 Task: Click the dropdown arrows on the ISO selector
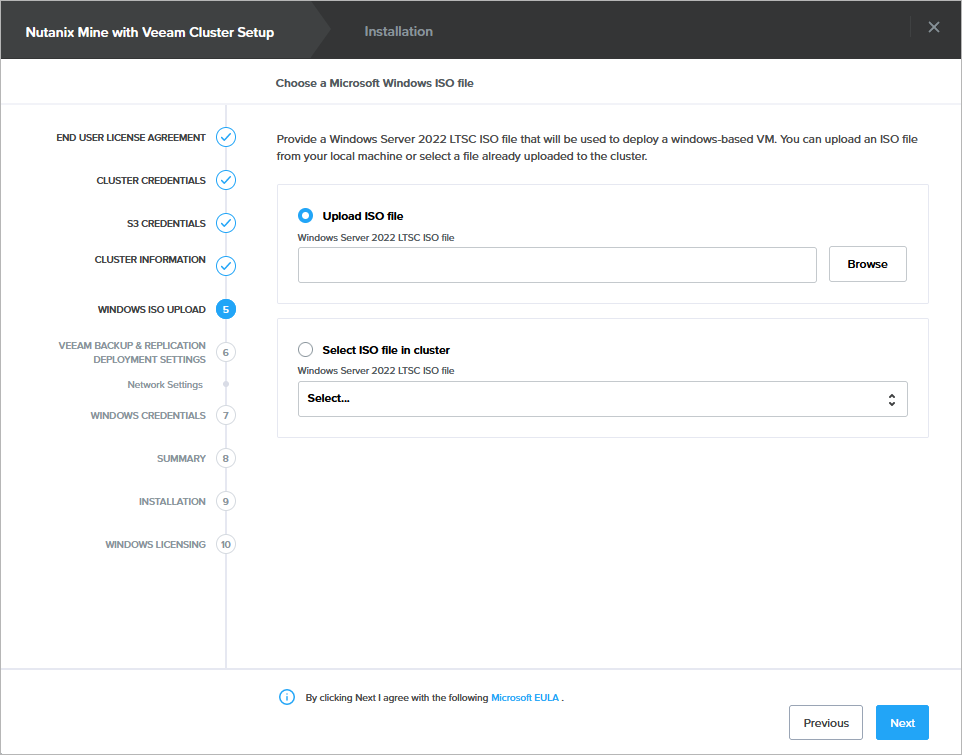pos(891,400)
